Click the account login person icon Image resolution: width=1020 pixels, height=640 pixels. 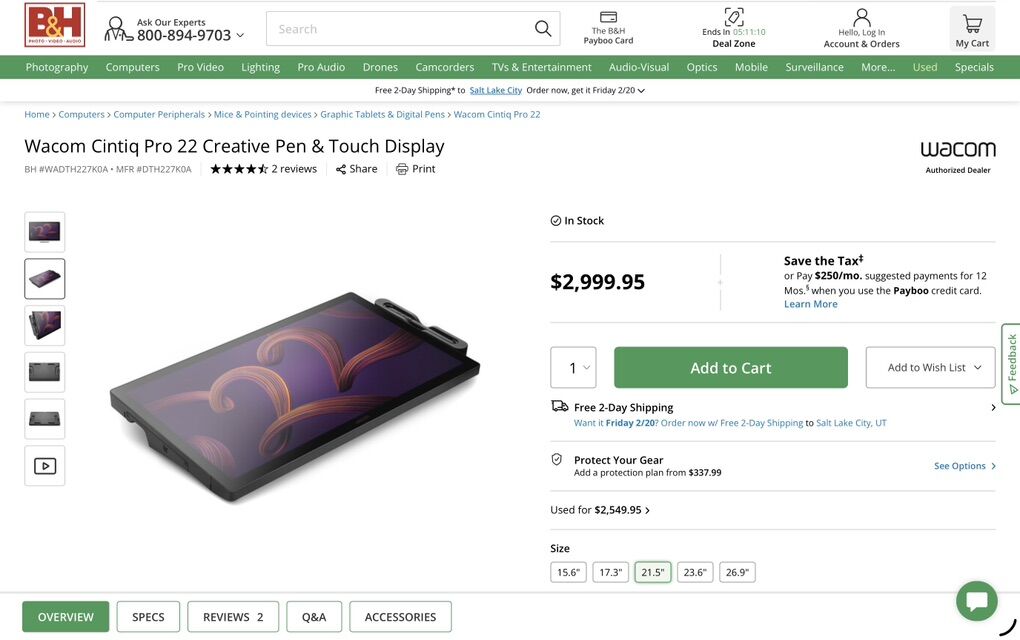point(861,17)
